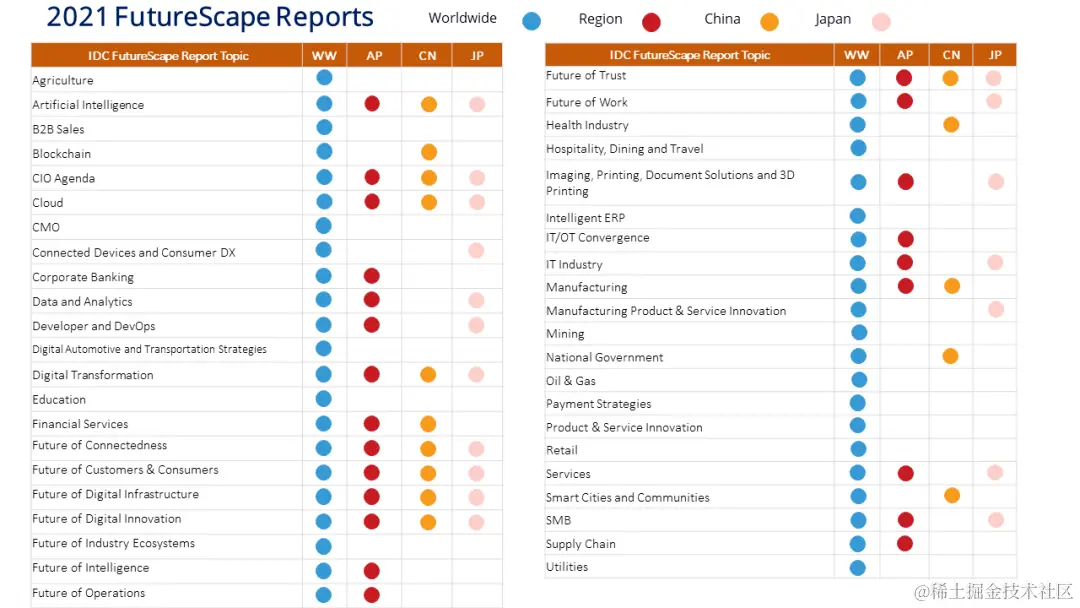Click red AP dot for IT/OT Convergence
The image size is (1080, 608).
pyautogui.click(x=906, y=239)
